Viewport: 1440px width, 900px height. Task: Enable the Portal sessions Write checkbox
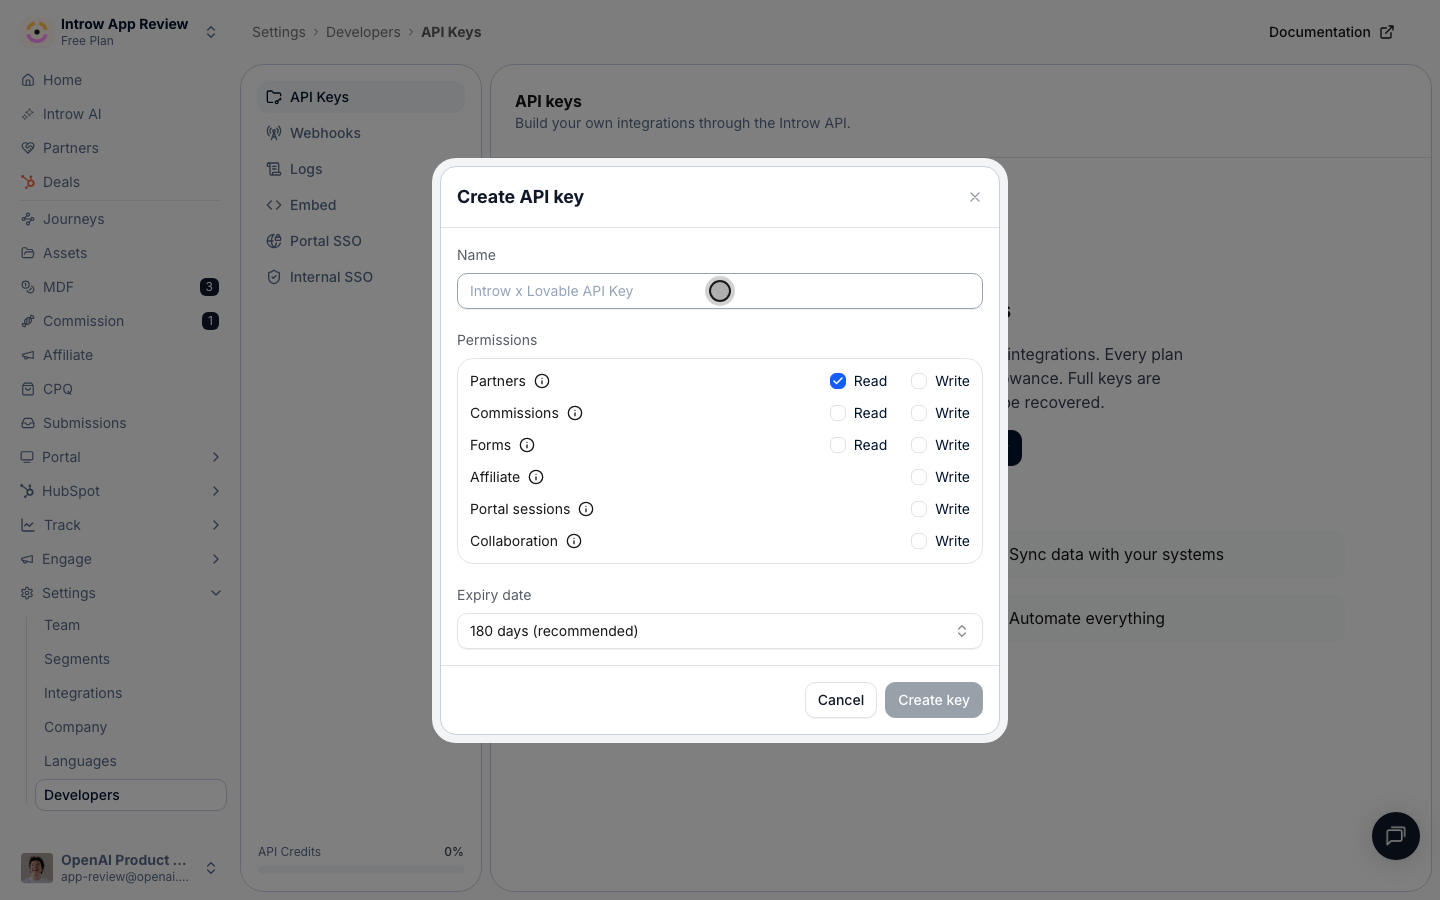point(919,509)
